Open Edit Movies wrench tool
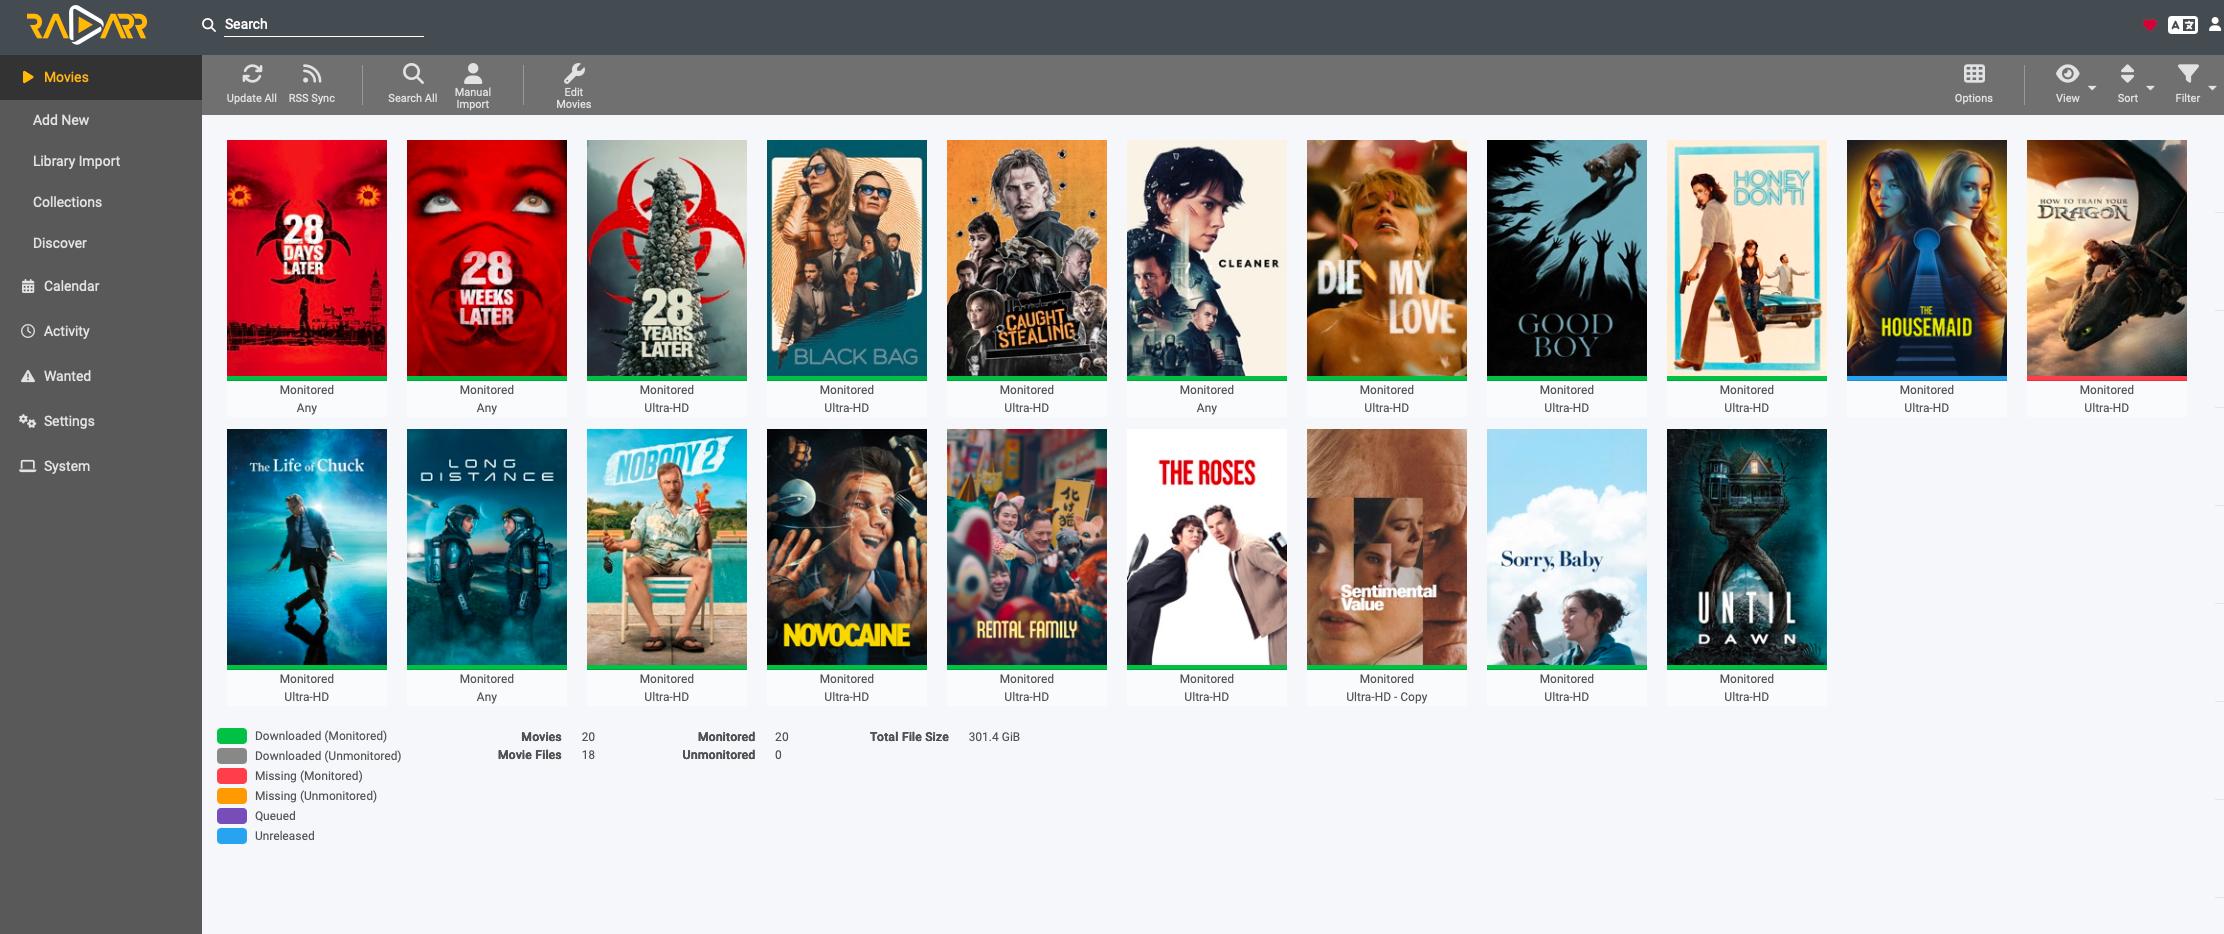The height and width of the screenshot is (934, 2224). click(x=573, y=74)
